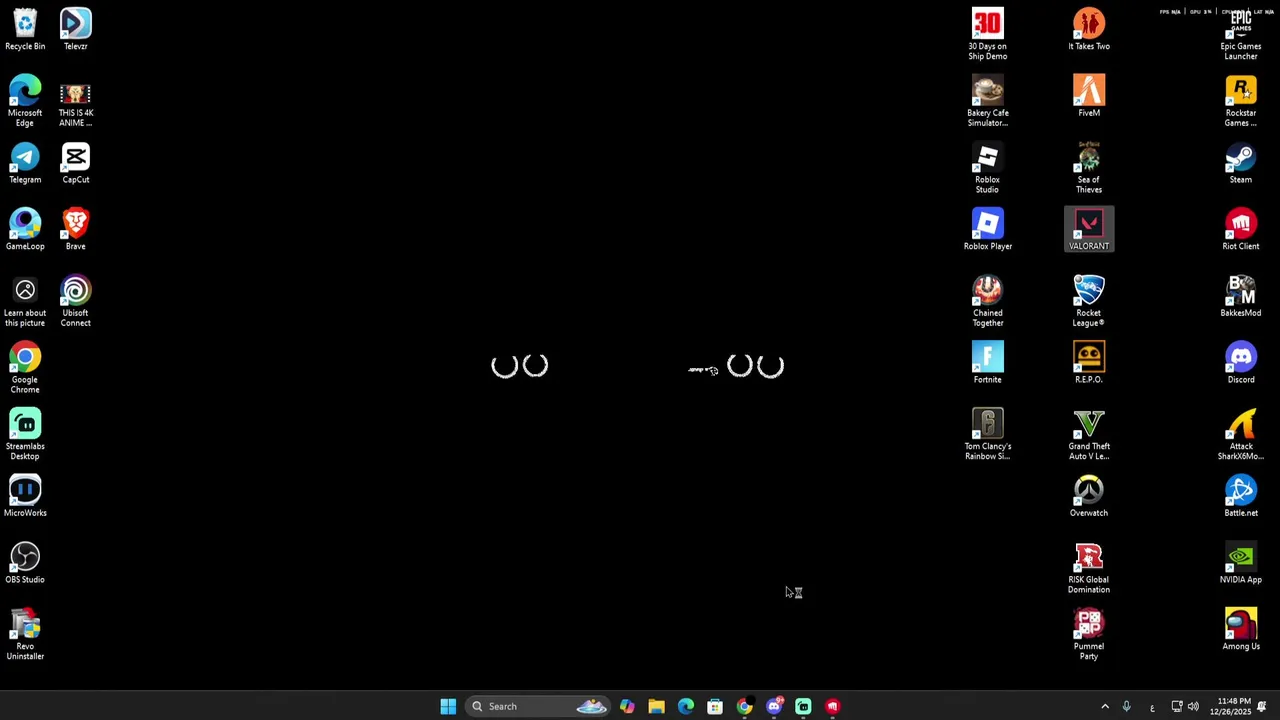Select the NVIDIA App desktop icon
1280x720 pixels.
(x=1241, y=563)
